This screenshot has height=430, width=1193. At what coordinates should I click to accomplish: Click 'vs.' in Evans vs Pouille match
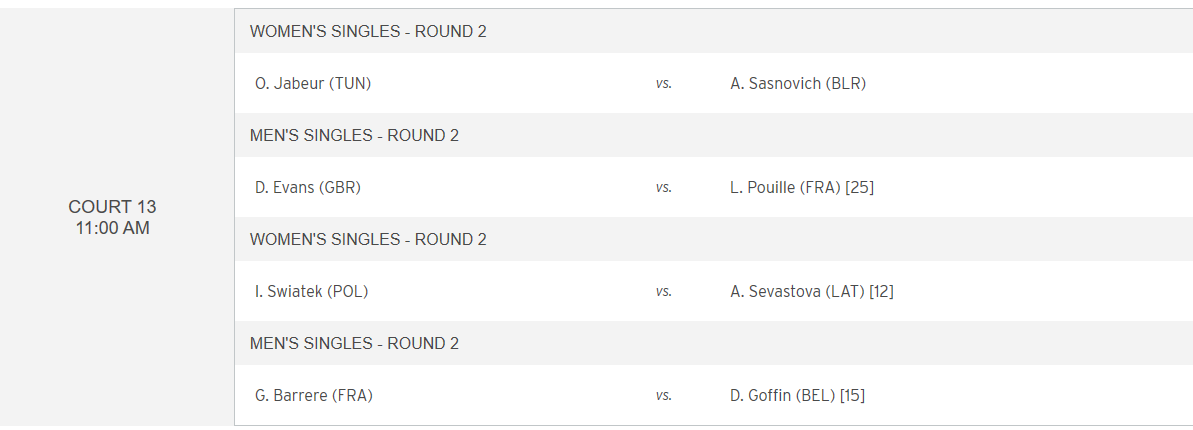click(x=664, y=188)
